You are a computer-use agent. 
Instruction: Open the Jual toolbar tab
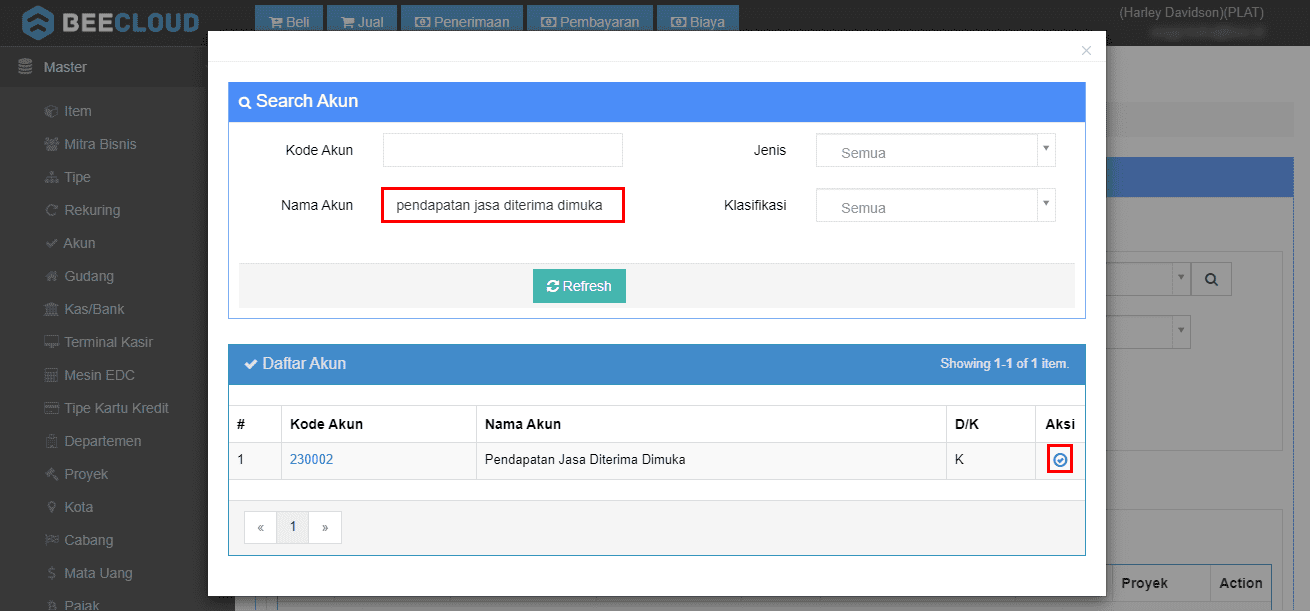[362, 21]
